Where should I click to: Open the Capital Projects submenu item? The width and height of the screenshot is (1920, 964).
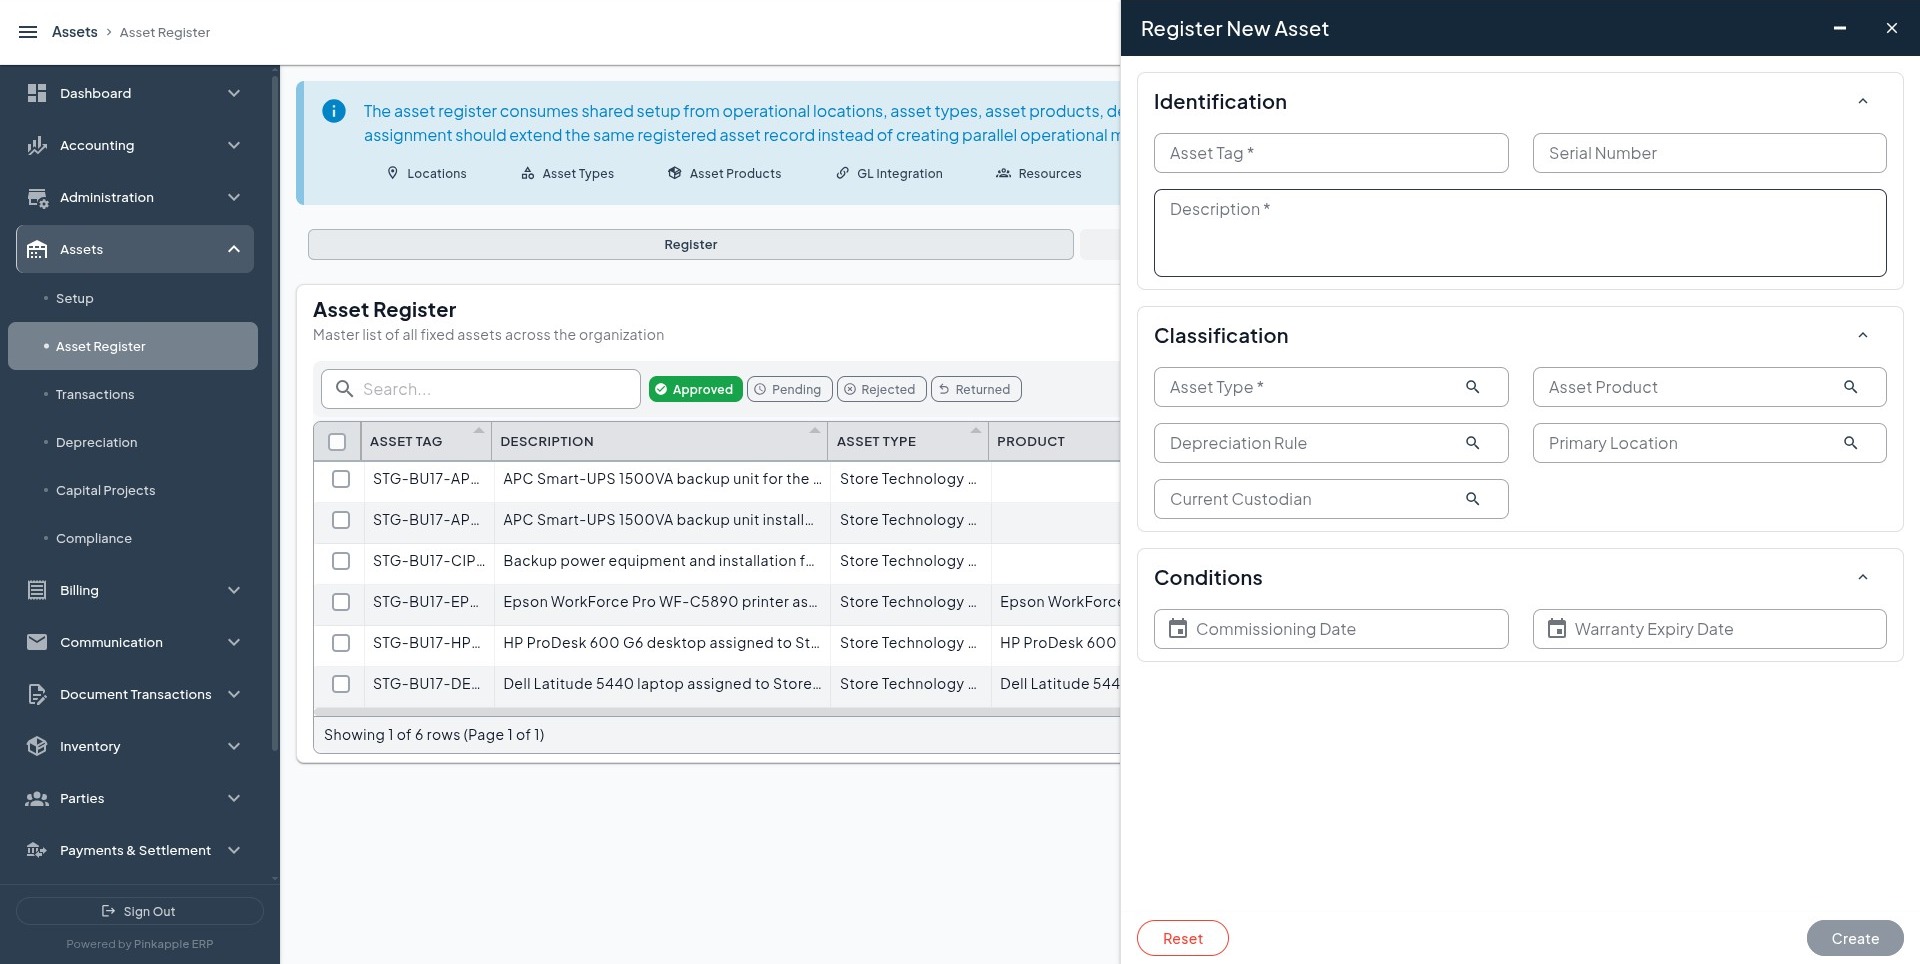point(105,490)
